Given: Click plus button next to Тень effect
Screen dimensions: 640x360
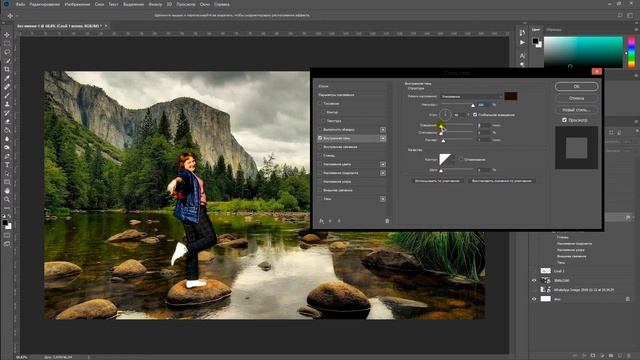Looking at the screenshot, I should [383, 199].
